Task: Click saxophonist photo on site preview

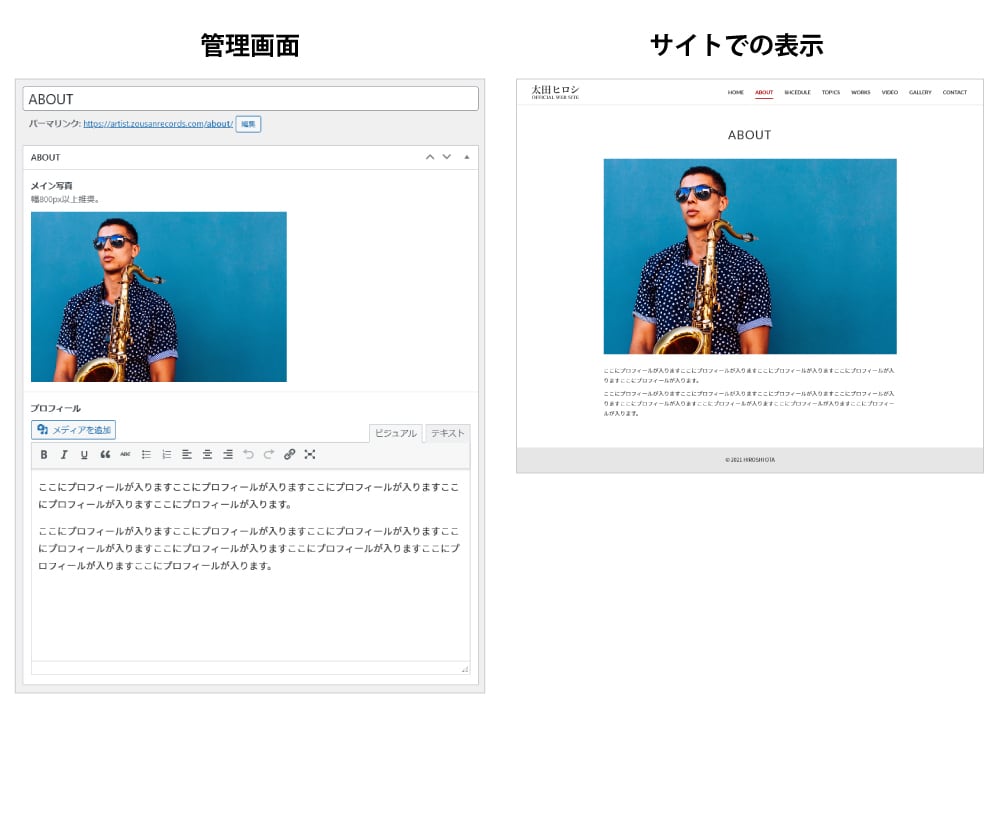Action: pyautogui.click(x=750, y=256)
